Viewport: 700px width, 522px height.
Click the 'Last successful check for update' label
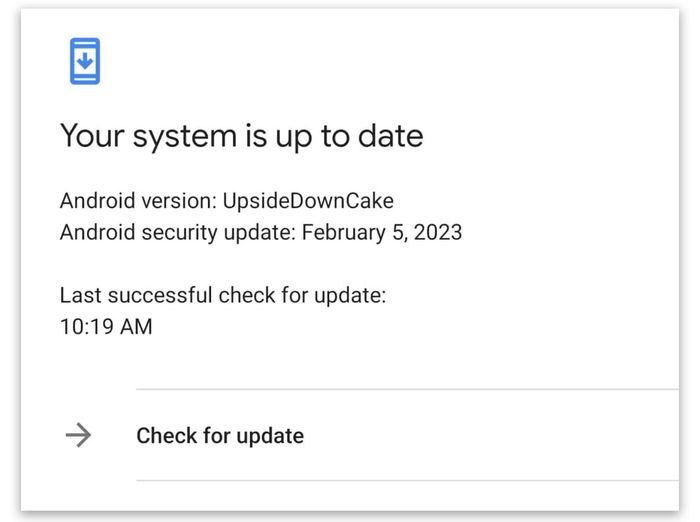click(x=223, y=295)
